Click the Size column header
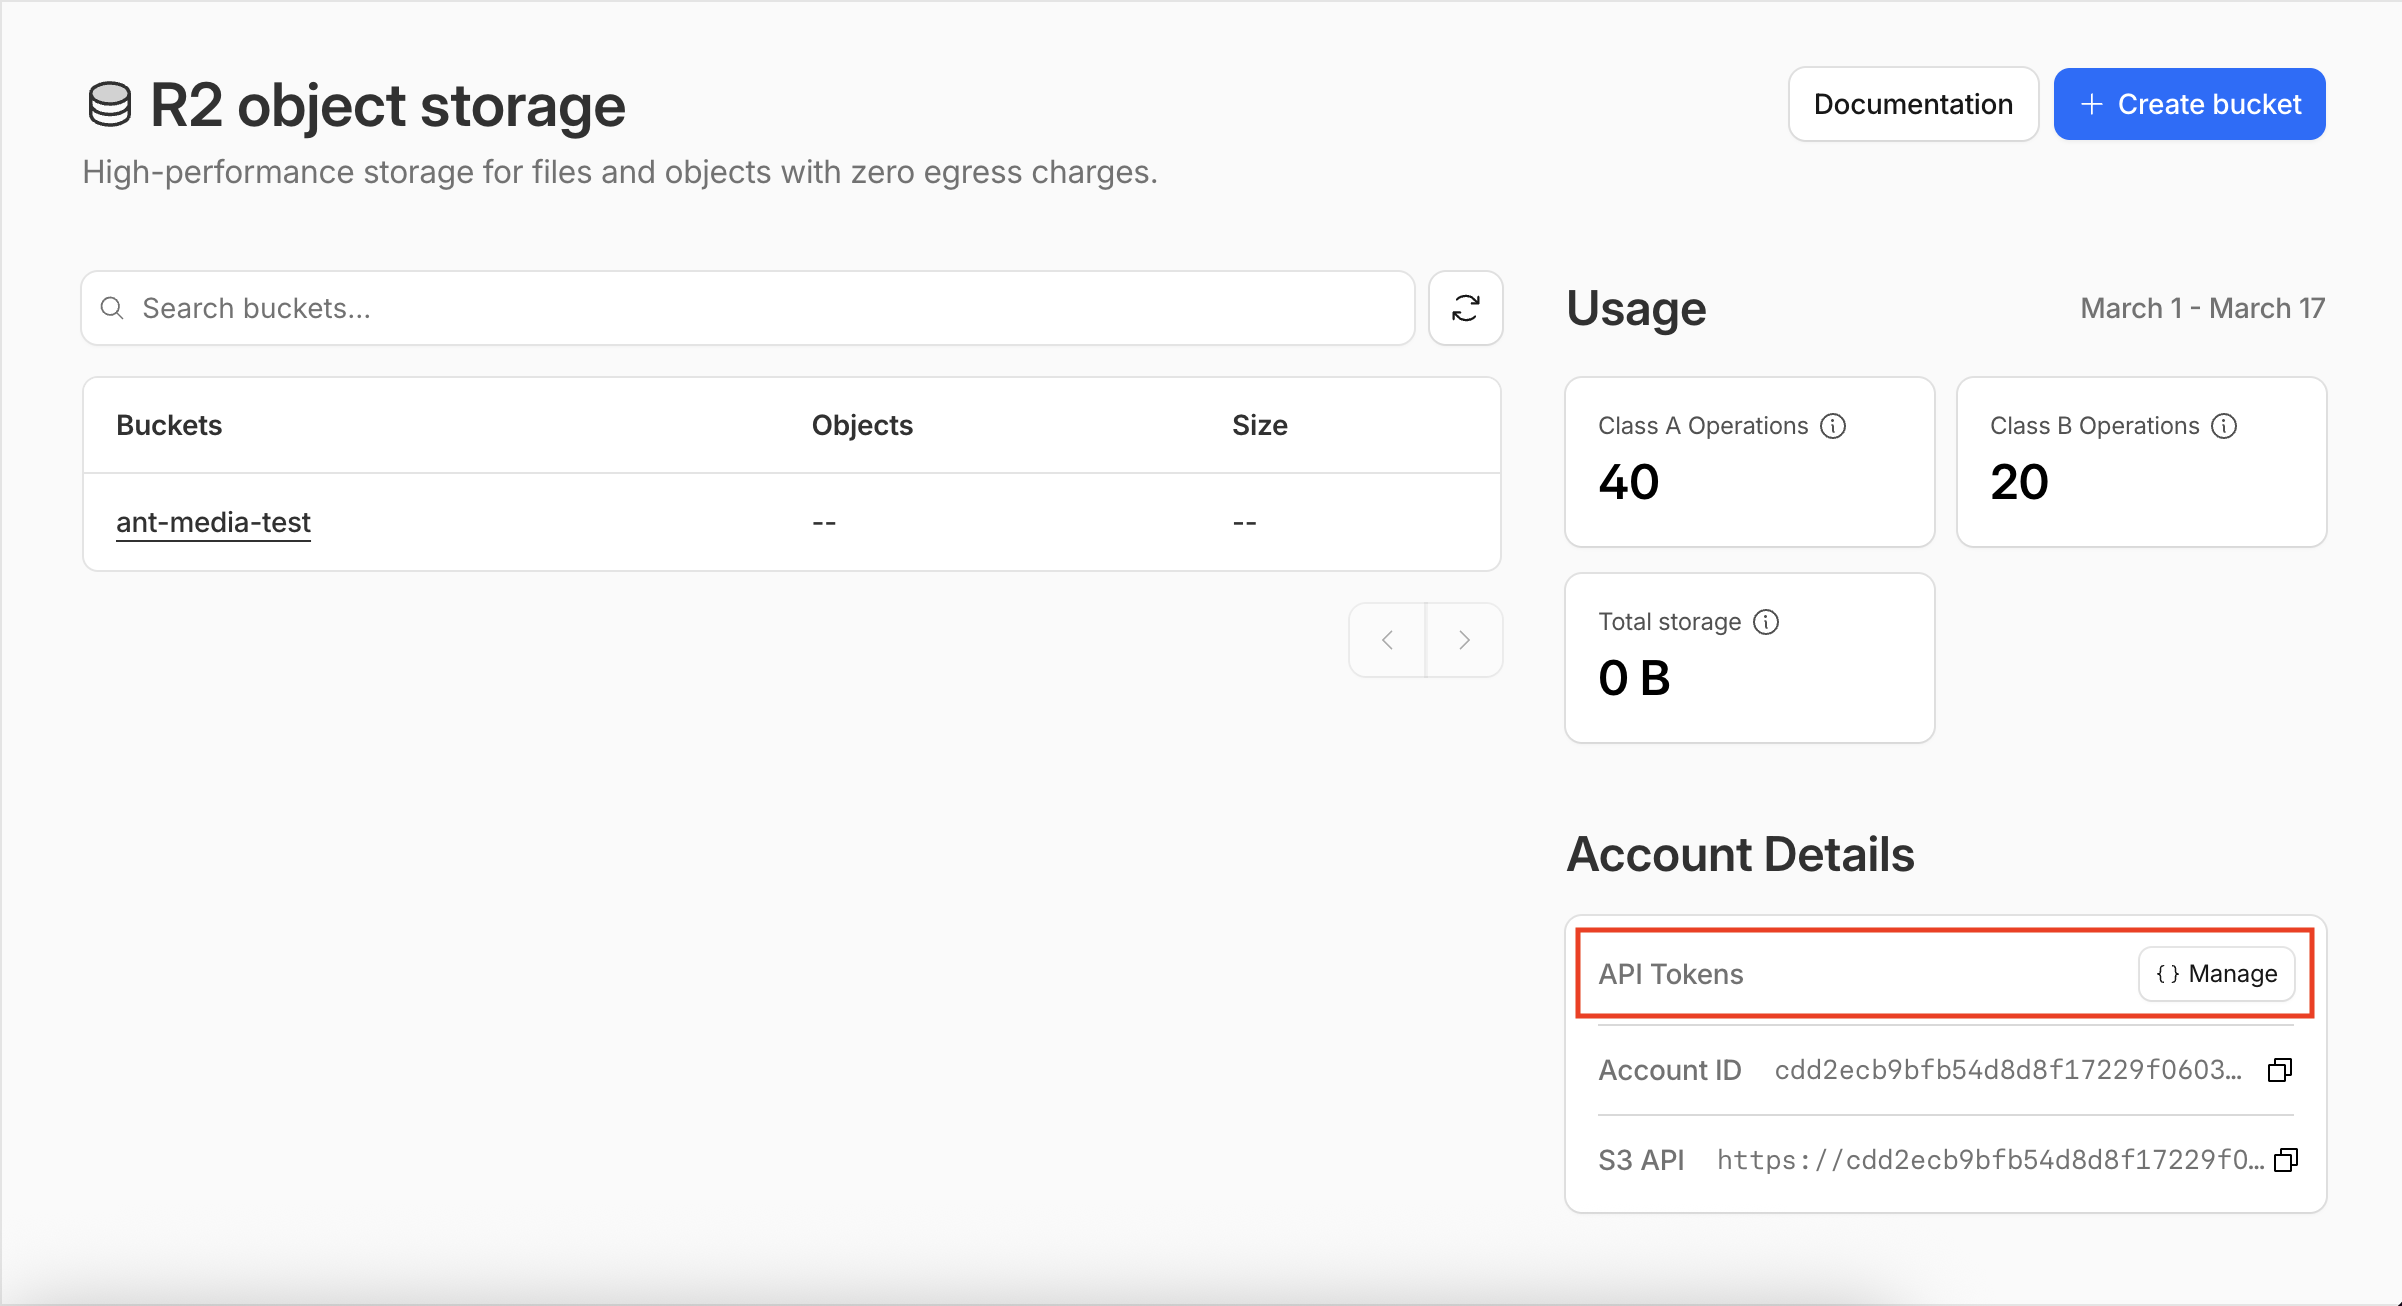The width and height of the screenshot is (2402, 1306). (1260, 425)
